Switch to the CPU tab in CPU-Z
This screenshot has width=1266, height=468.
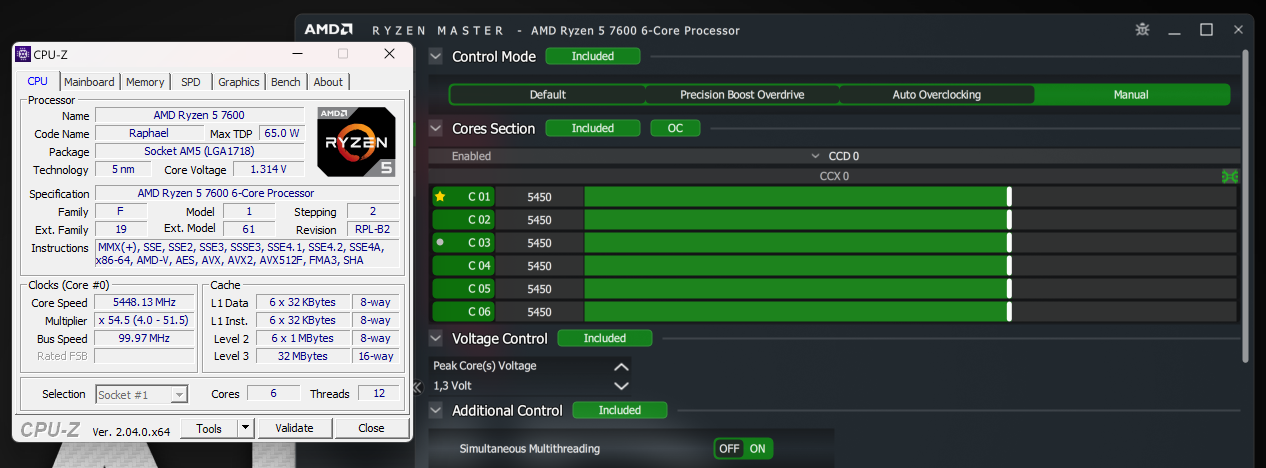click(37, 81)
